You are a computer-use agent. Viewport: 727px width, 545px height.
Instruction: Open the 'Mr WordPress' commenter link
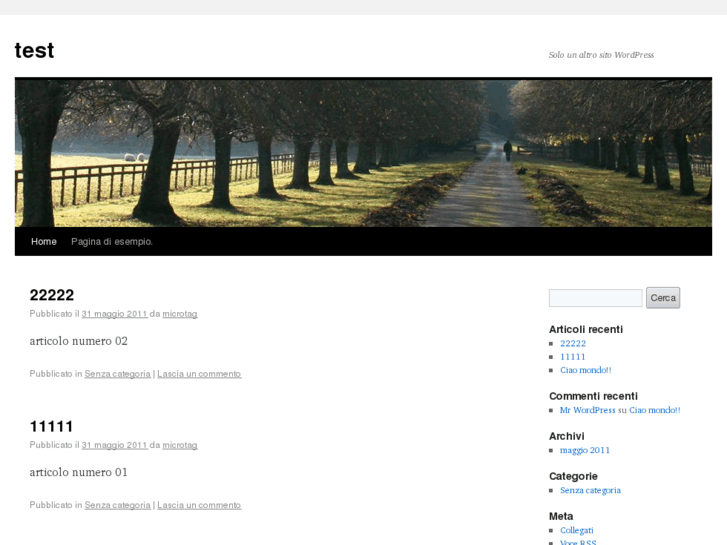pyautogui.click(x=587, y=410)
